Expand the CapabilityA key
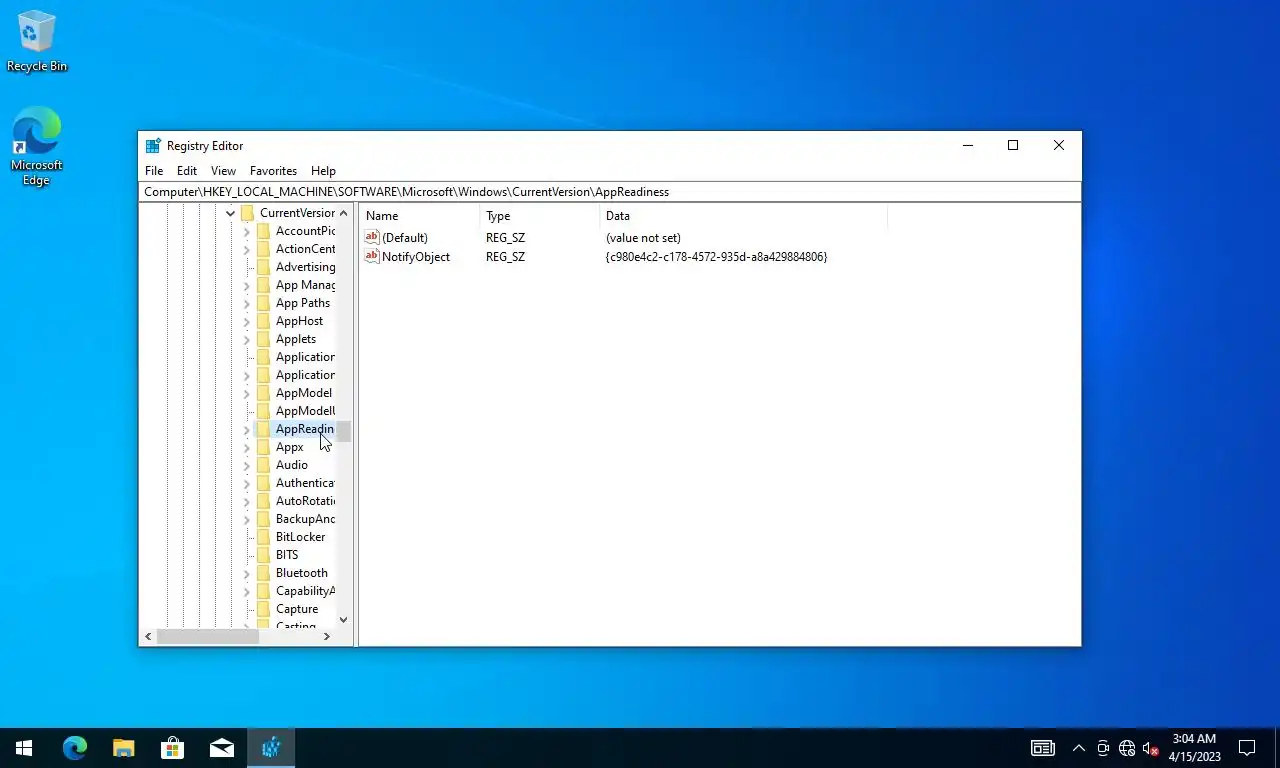 tap(247, 591)
